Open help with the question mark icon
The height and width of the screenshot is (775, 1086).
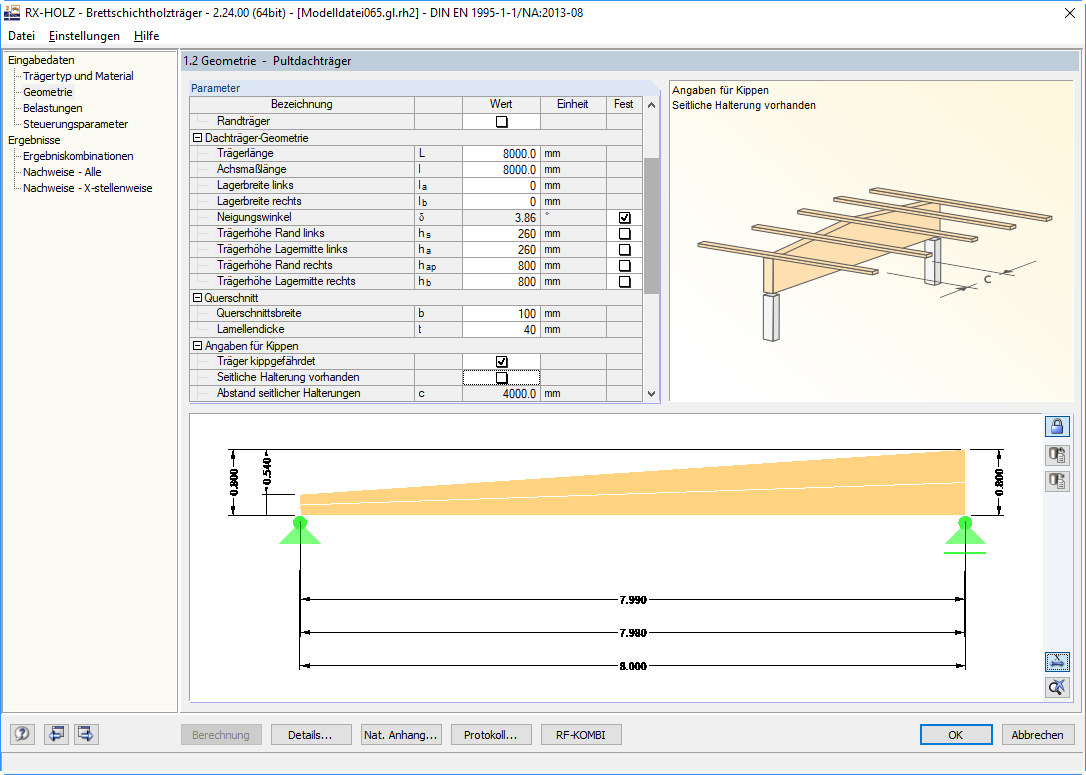(22, 734)
